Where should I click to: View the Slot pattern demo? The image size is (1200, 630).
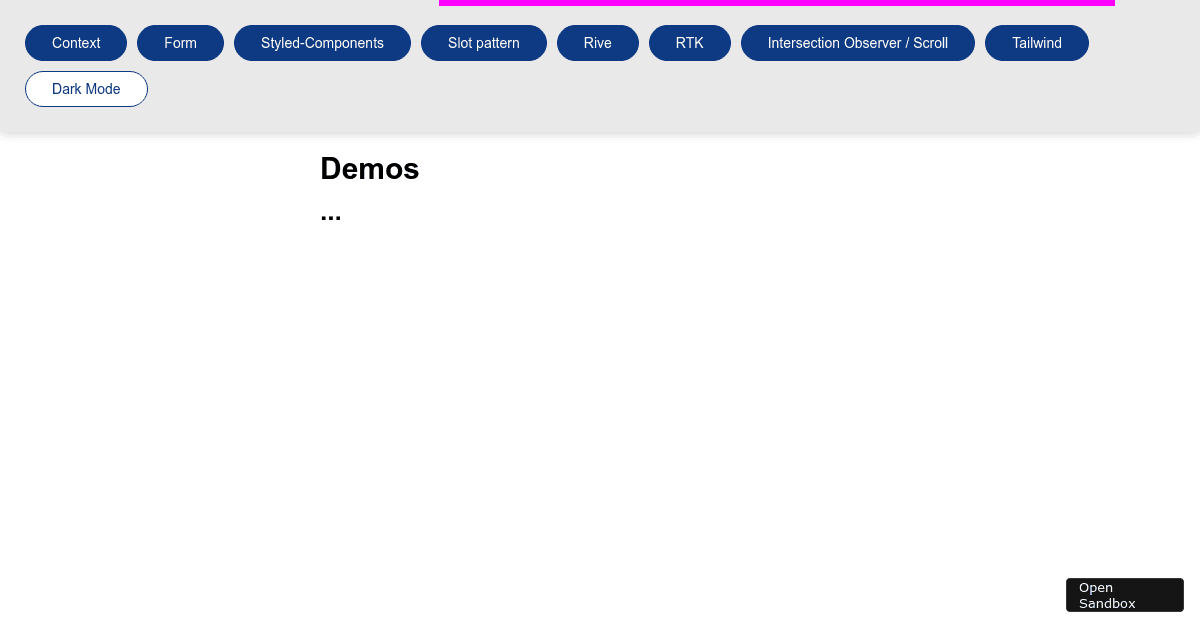[484, 43]
